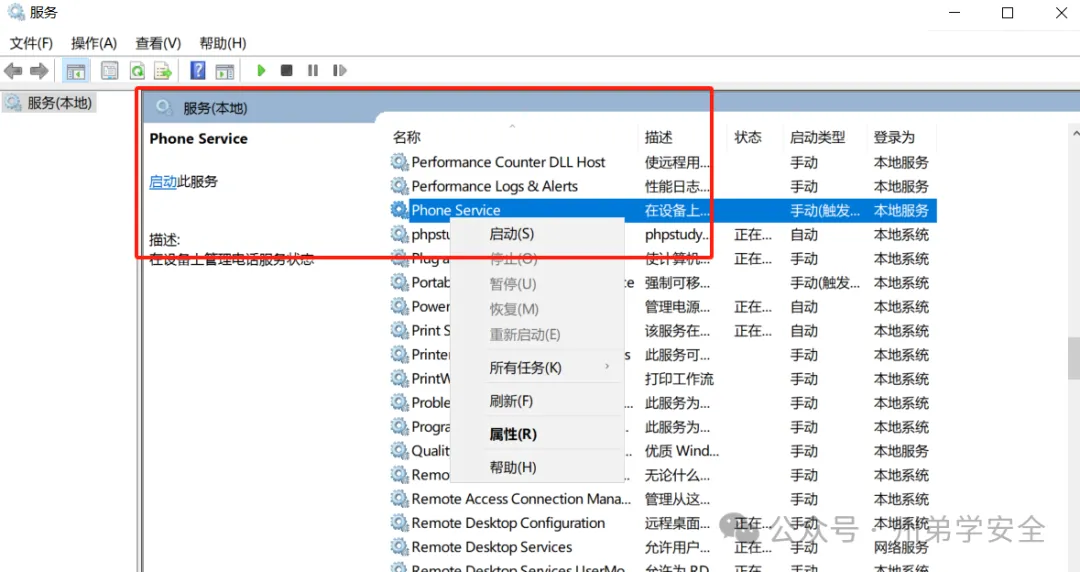Restart service with toolbar restart icon
Screen dimensions: 1080x572
339,70
